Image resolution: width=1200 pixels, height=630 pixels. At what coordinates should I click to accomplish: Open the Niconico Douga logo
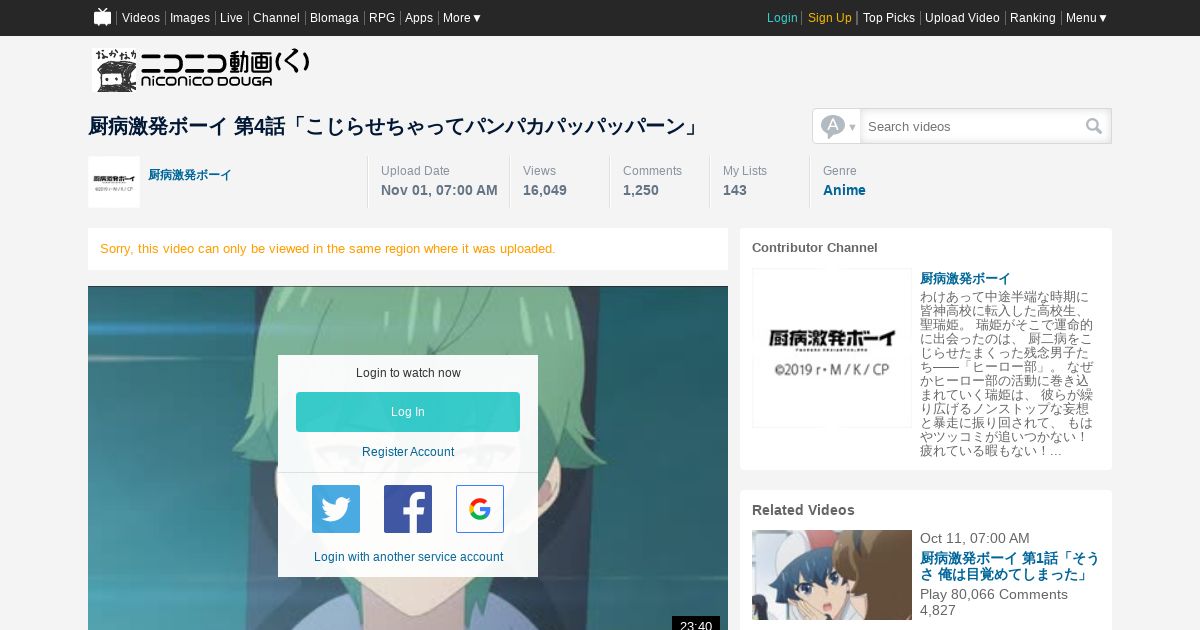(x=202, y=71)
